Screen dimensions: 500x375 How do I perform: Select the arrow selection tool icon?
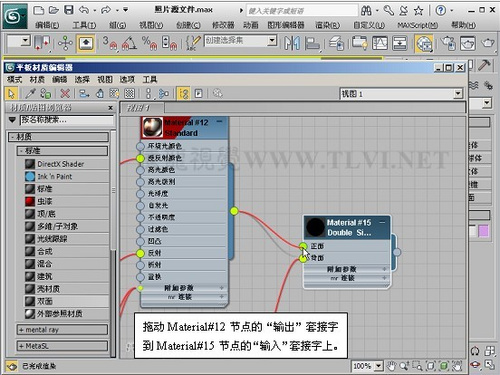[11, 94]
